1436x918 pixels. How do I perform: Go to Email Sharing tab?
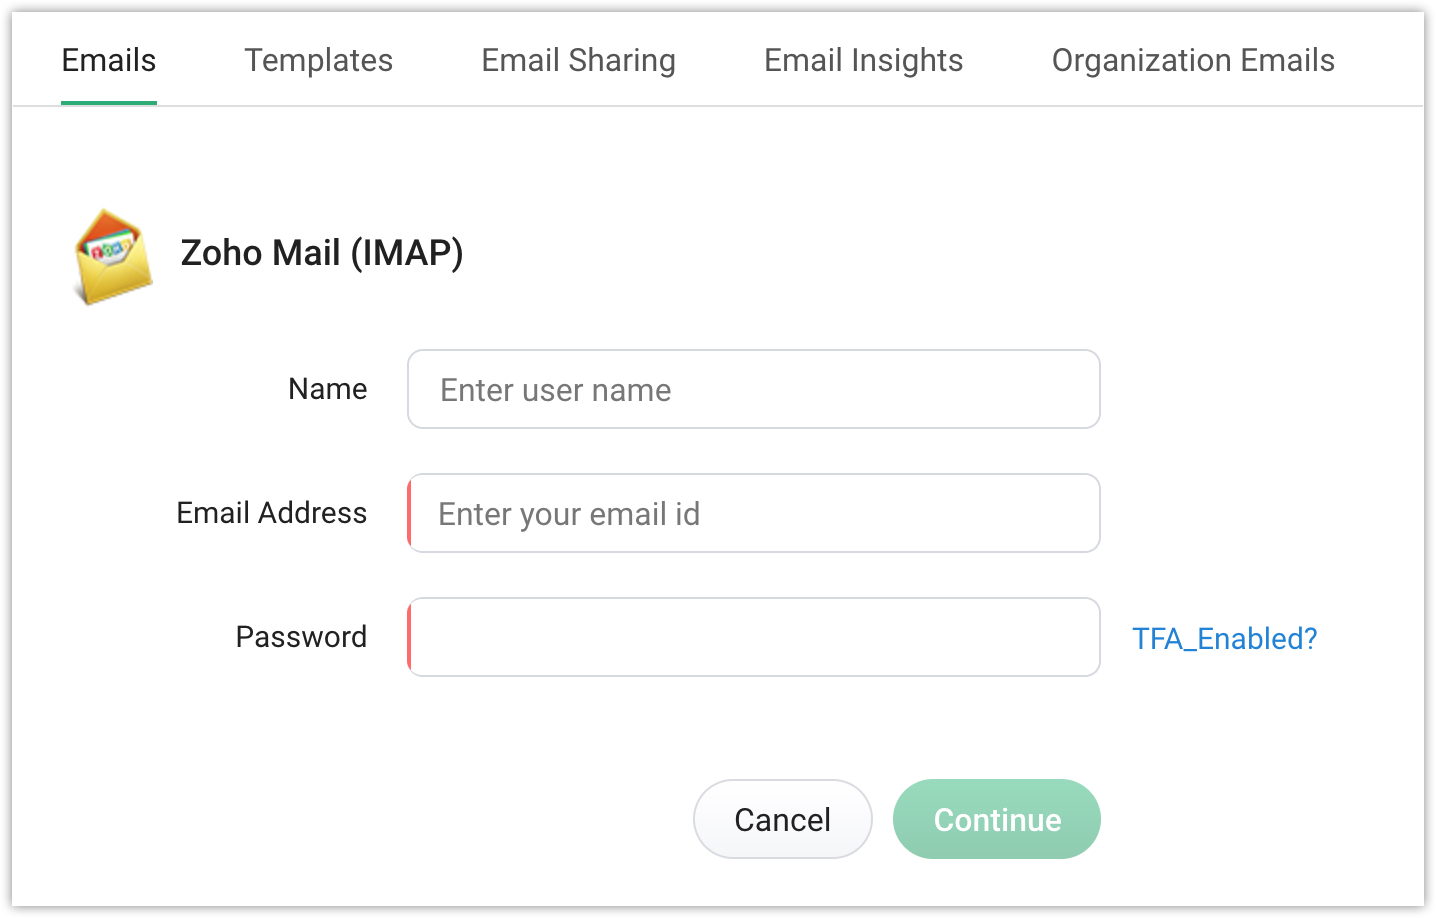point(579,60)
